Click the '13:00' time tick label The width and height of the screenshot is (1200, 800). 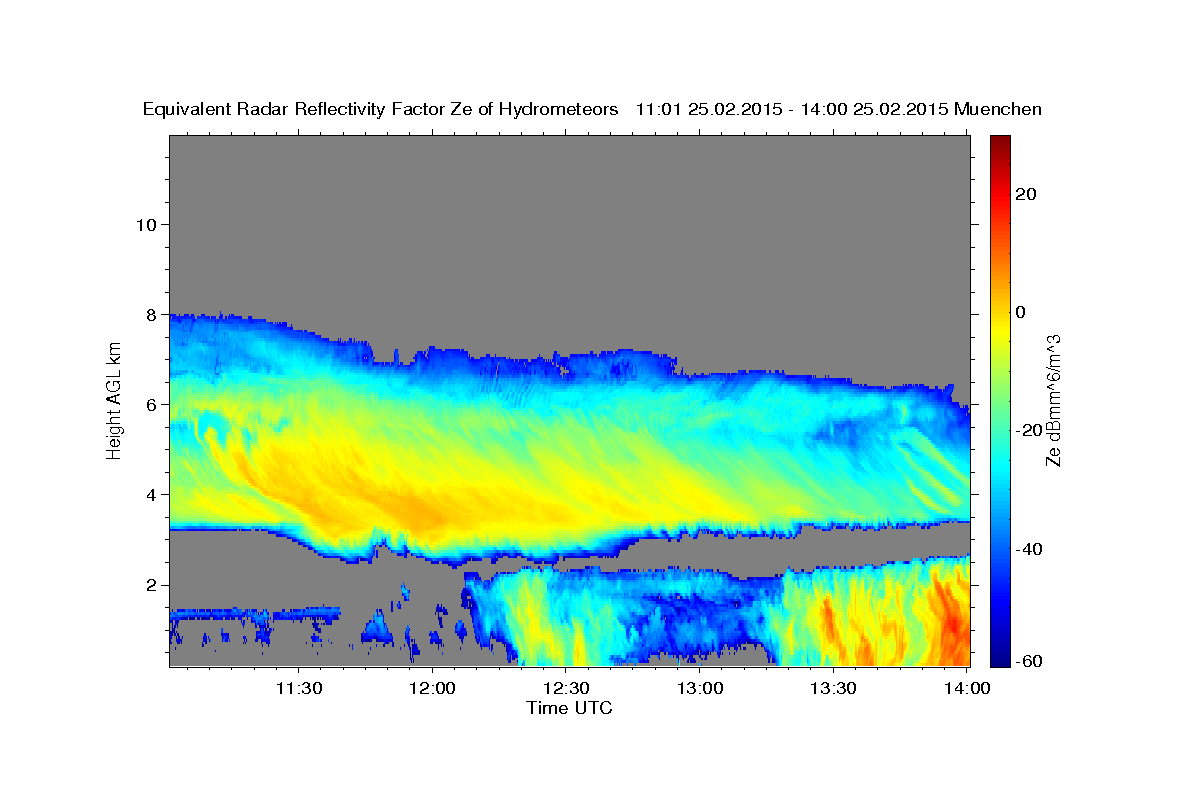click(x=700, y=688)
